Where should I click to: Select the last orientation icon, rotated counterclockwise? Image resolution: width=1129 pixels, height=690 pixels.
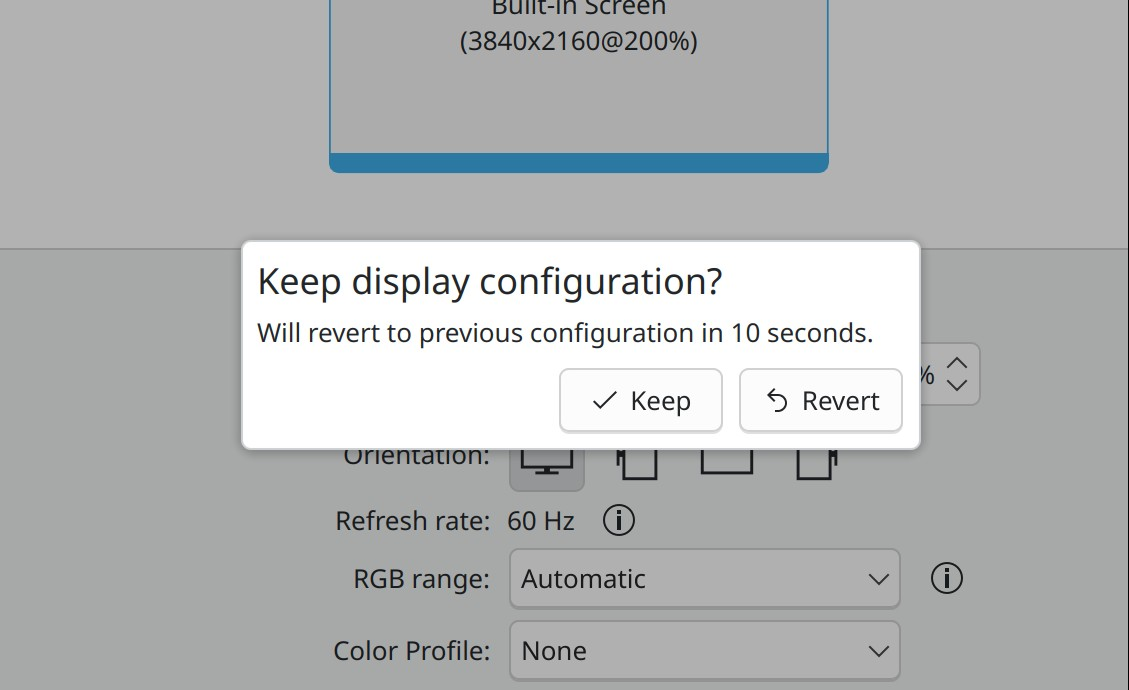(x=816, y=464)
